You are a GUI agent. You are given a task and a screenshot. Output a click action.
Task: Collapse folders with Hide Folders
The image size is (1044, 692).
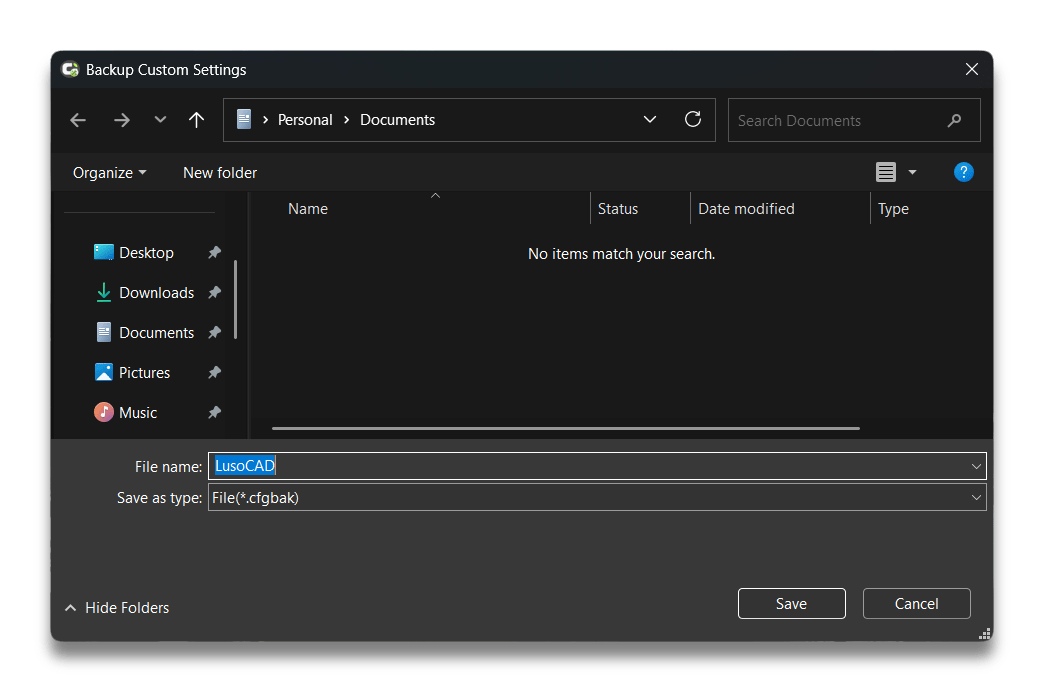click(117, 608)
